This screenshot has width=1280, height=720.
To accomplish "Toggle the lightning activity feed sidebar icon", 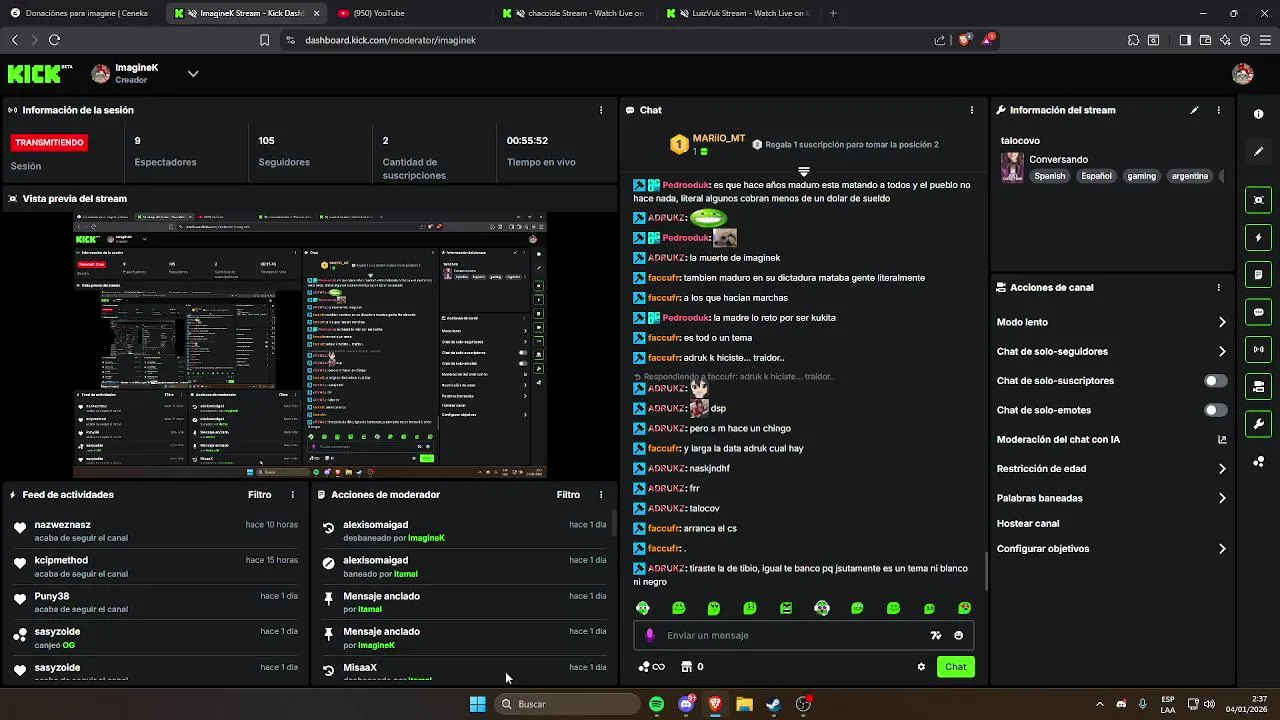I will point(1258,238).
